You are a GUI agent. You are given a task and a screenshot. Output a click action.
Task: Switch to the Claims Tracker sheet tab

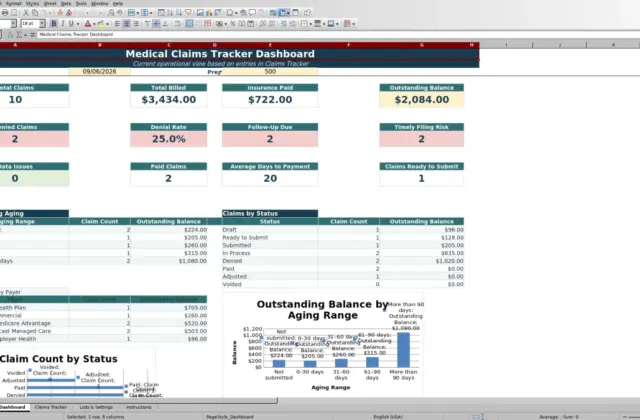51,407
